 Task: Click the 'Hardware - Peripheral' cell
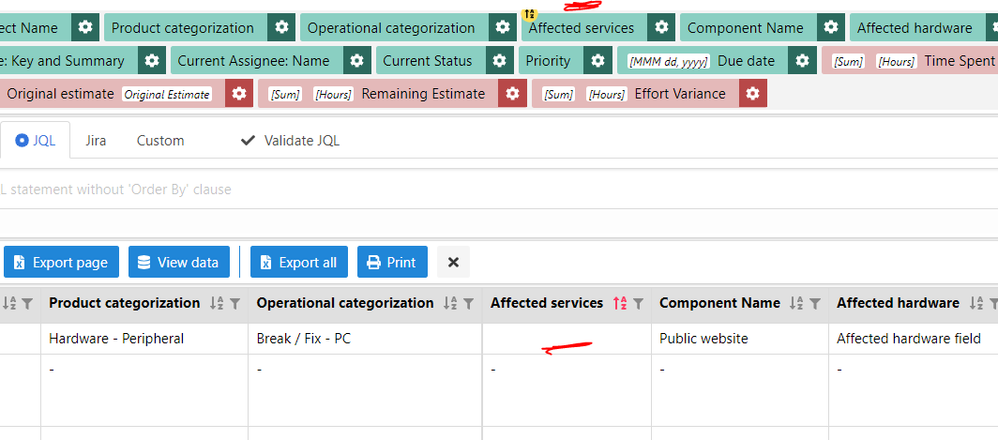coord(144,339)
